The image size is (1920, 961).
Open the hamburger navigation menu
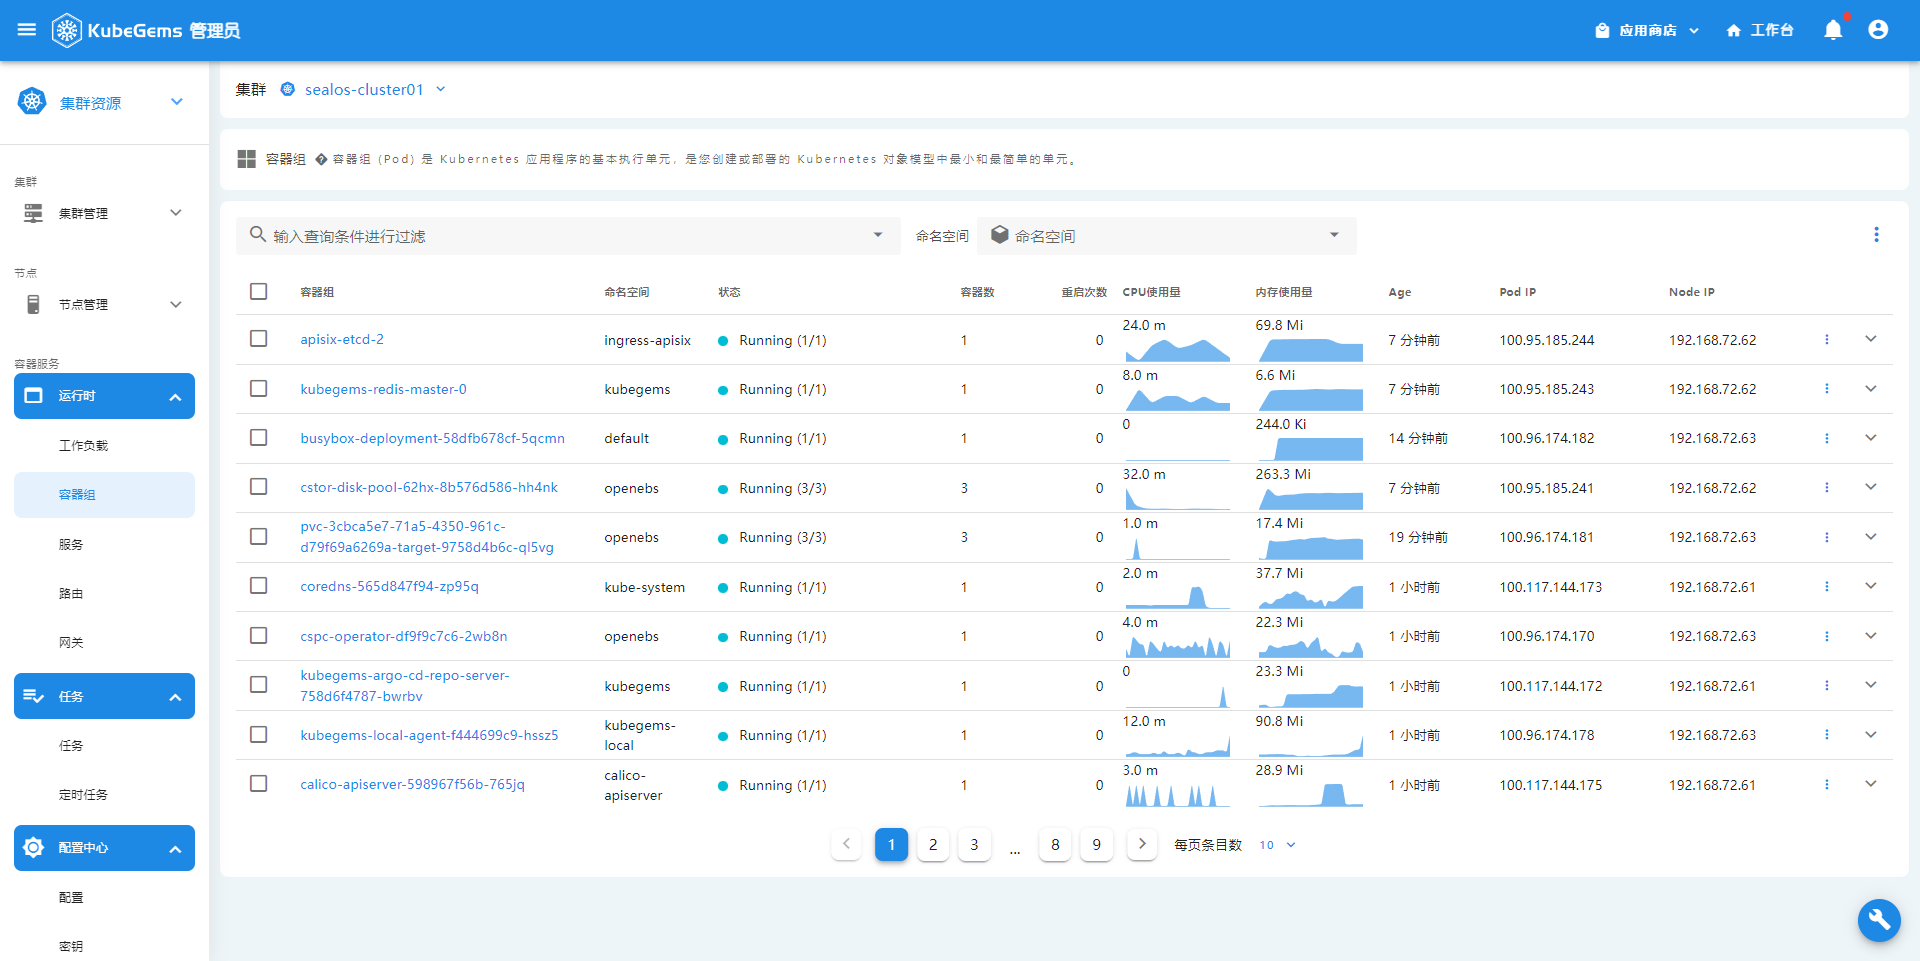[27, 30]
